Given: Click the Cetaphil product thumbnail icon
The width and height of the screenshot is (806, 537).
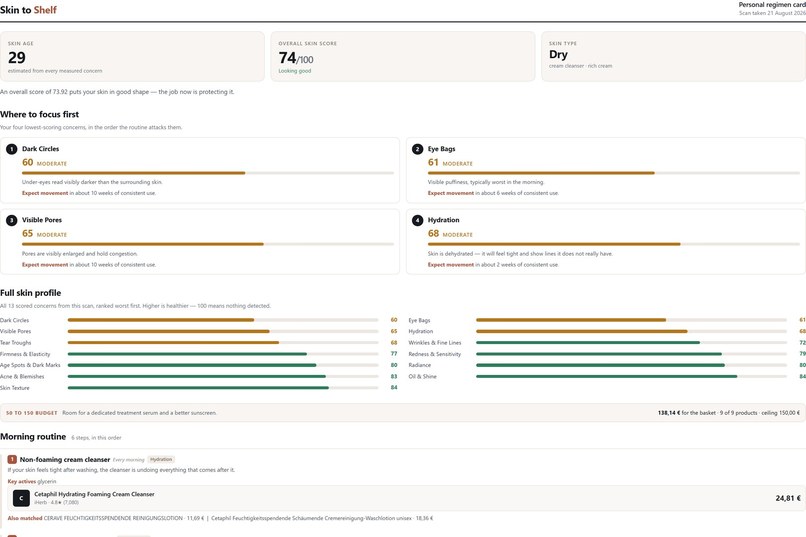Looking at the screenshot, I should click(x=21, y=498).
